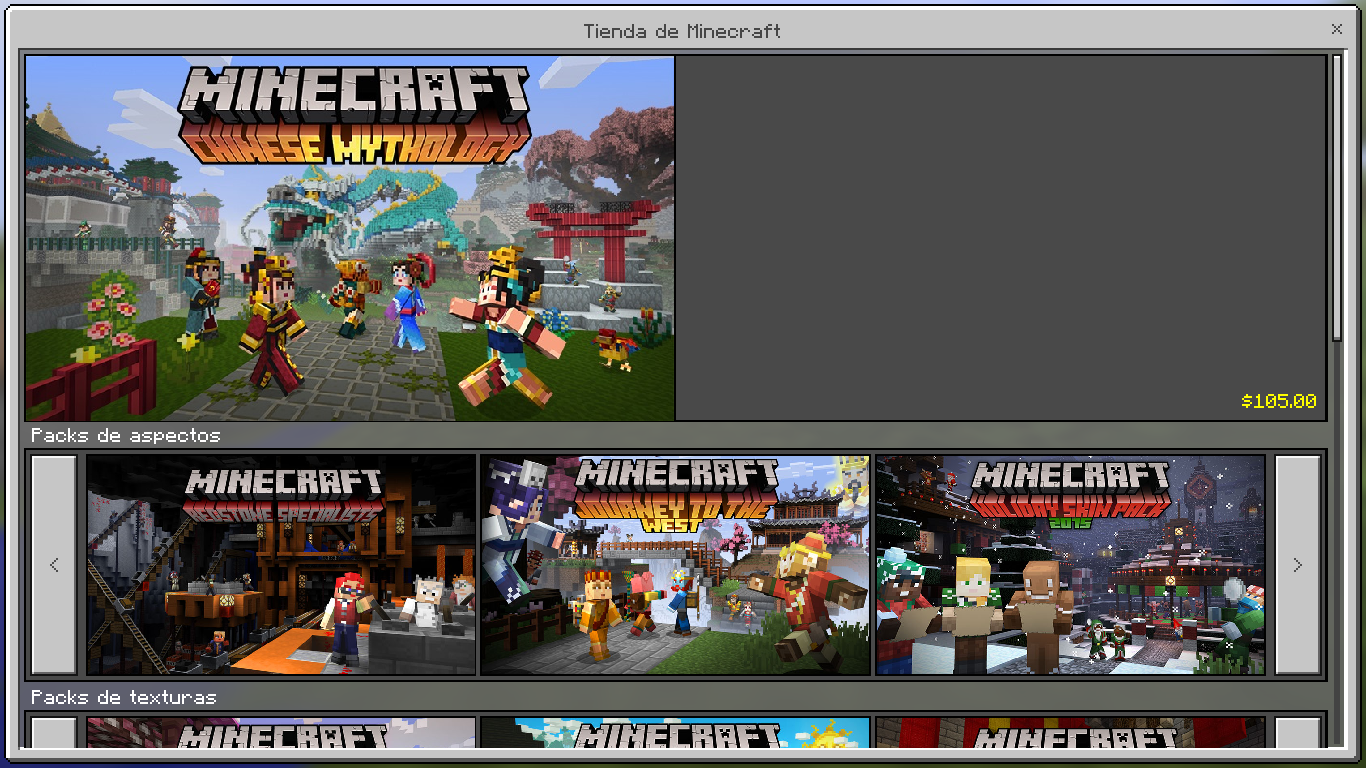Close the Tienda de Minecraft window
Viewport: 1366px width, 768px height.
1337,30
